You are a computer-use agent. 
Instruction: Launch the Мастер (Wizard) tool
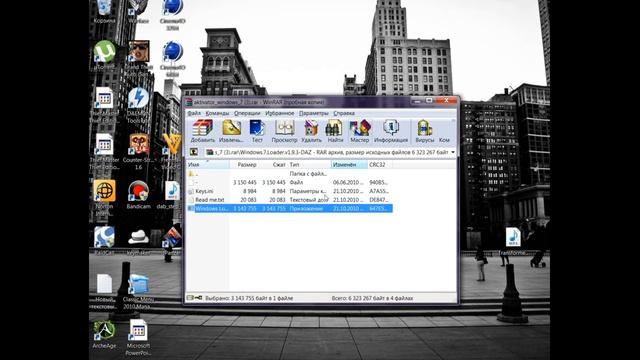[x=359, y=131]
